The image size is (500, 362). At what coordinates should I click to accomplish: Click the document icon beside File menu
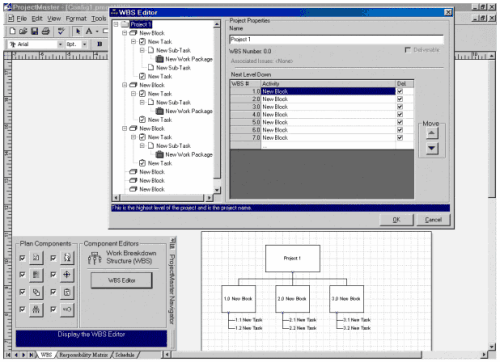tap(11, 18)
